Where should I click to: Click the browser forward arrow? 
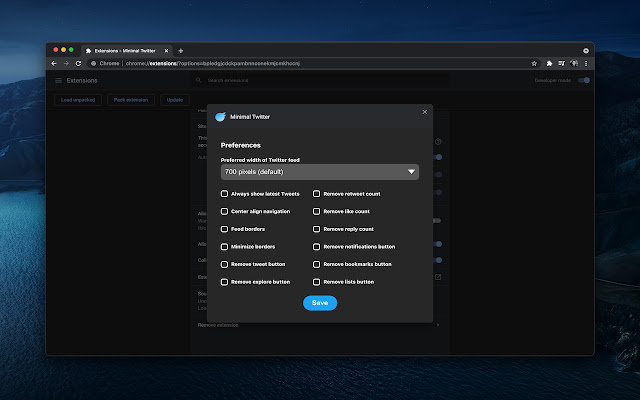pyautogui.click(x=66, y=63)
